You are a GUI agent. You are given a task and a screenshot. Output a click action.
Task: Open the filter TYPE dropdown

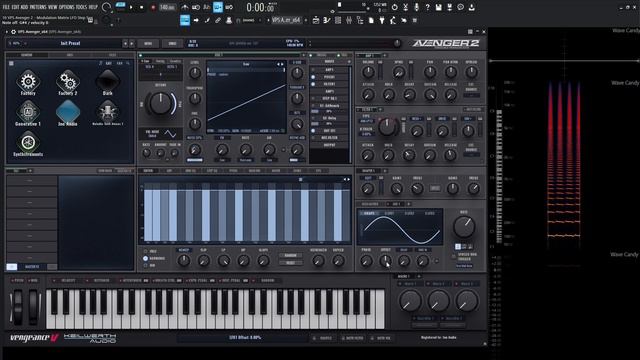tap(366, 121)
